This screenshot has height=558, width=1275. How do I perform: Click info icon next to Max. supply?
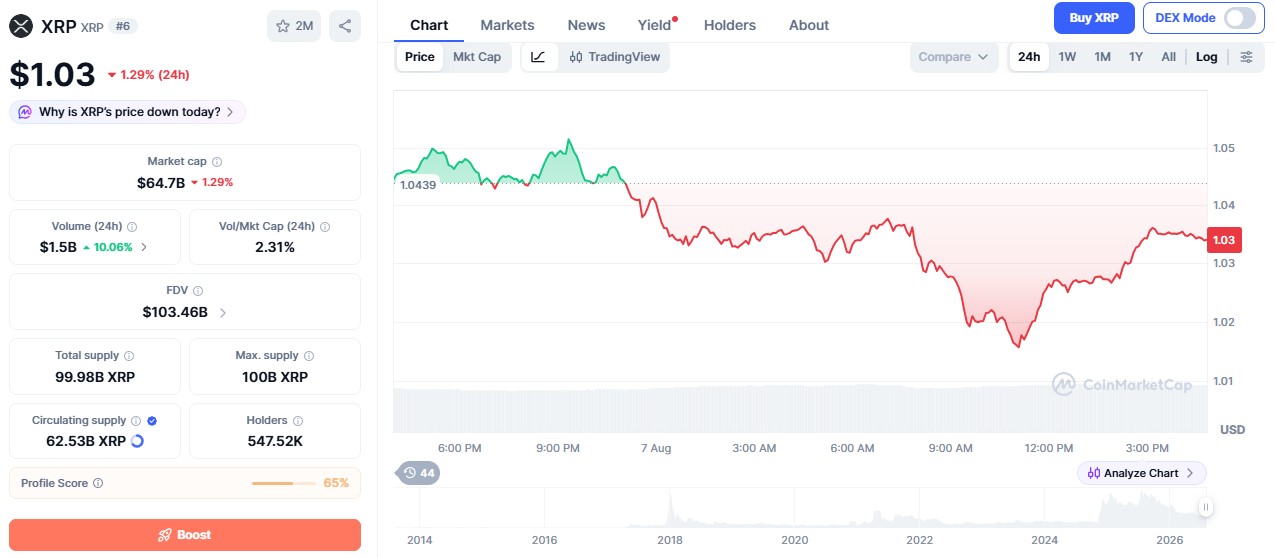point(309,355)
